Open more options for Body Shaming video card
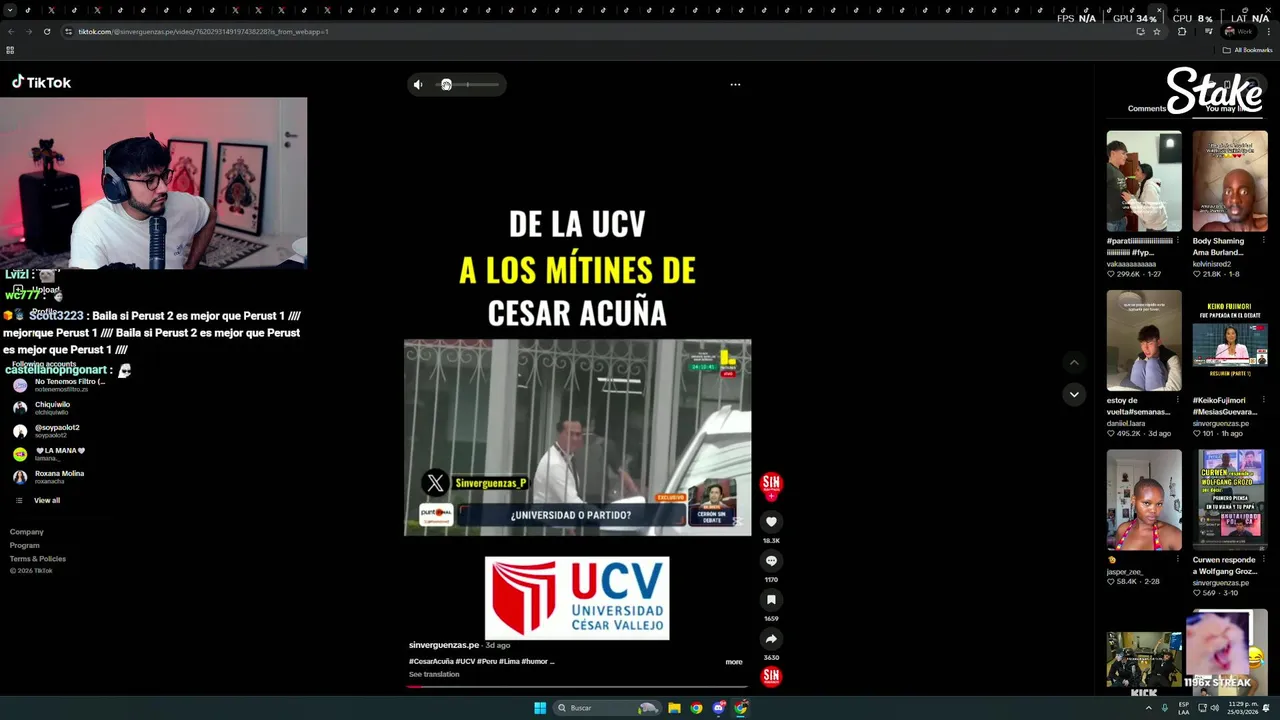 click(x=1263, y=241)
